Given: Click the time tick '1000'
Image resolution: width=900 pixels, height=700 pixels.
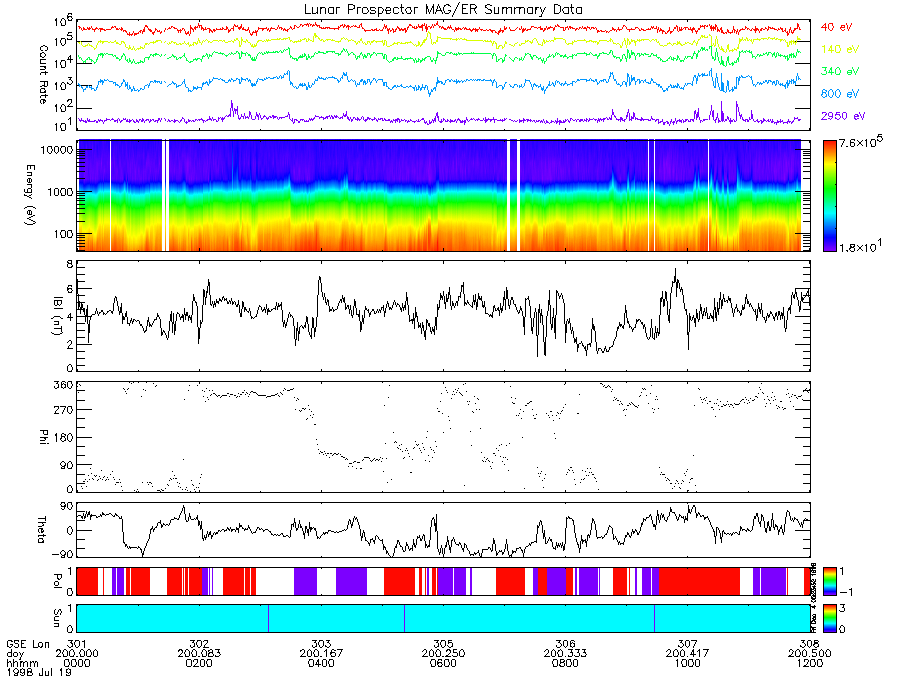Looking at the screenshot, I should [687, 663].
